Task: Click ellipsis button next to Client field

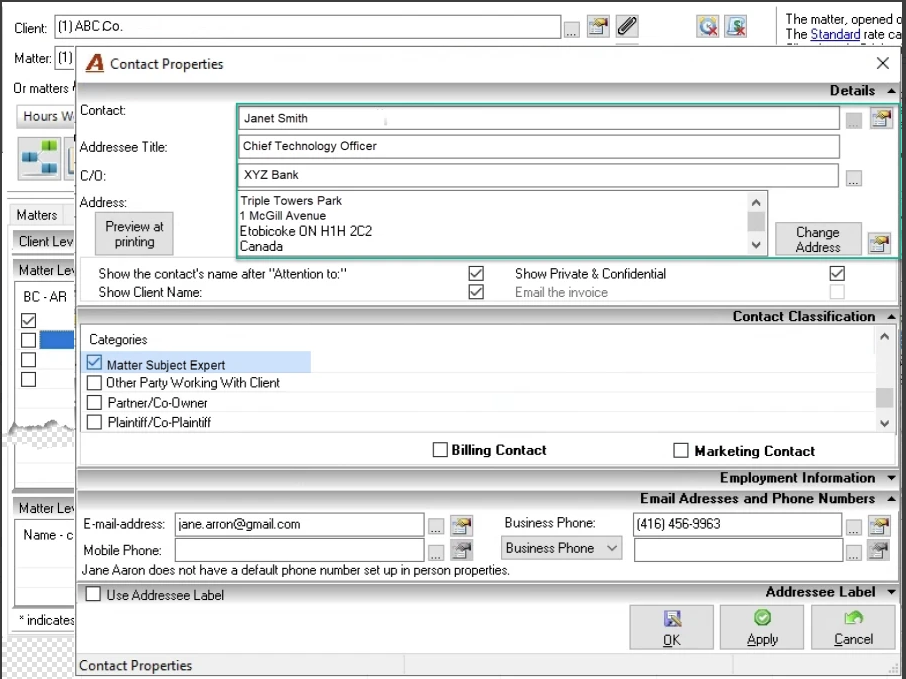Action: pos(571,29)
